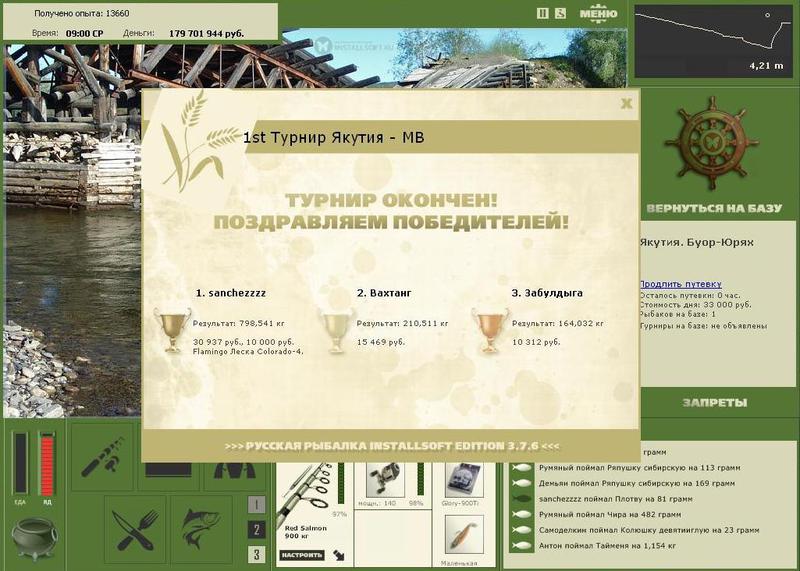800x571 pixels.
Task: Click the second place name Вахтанг
Action: 390,293
